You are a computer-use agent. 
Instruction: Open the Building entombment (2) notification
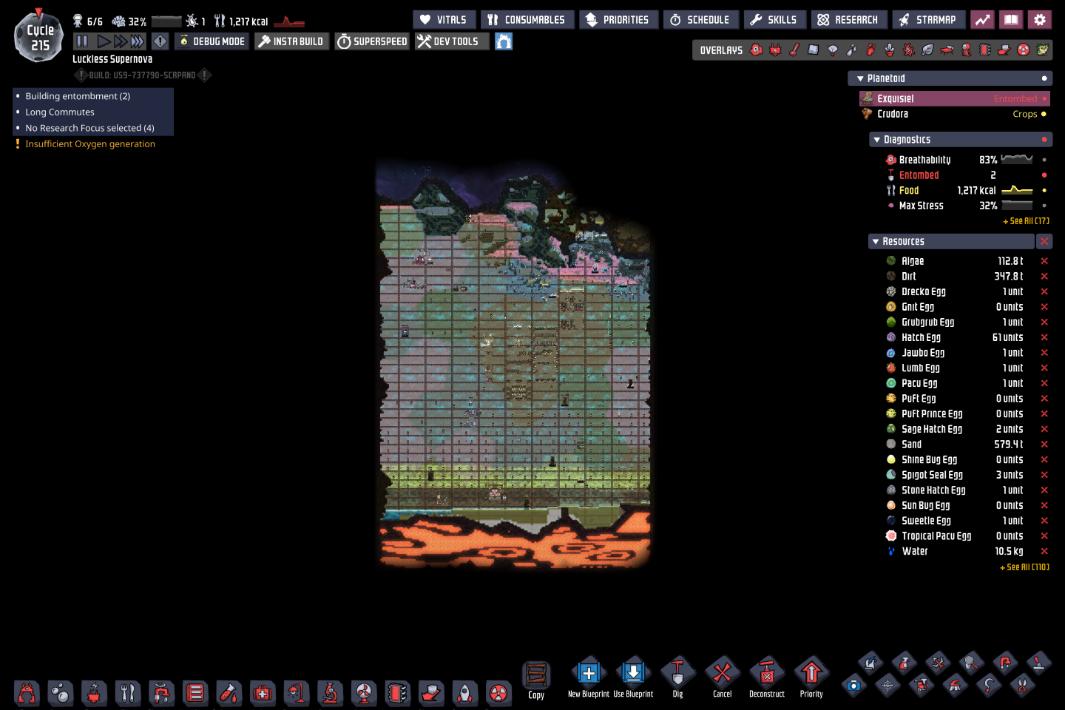point(77,96)
